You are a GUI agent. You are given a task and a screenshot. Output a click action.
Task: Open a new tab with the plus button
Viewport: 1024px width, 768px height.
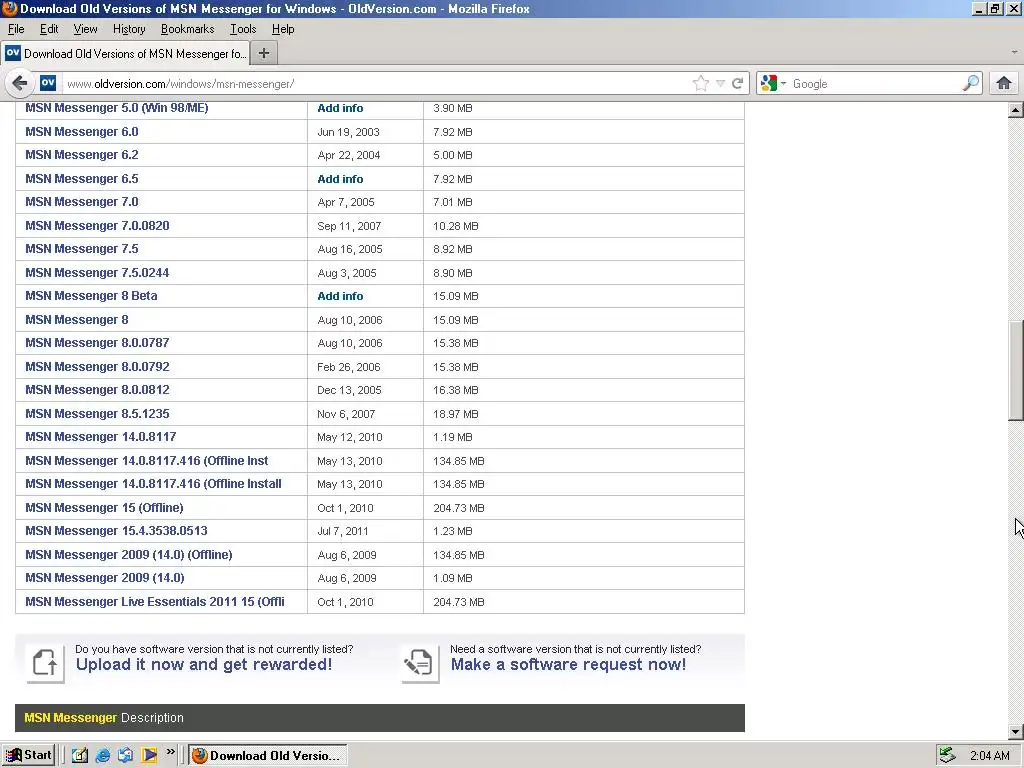pos(264,54)
